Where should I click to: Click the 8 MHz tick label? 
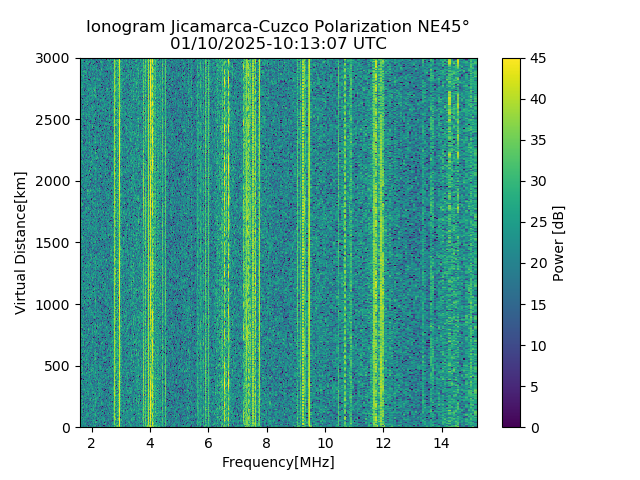click(x=267, y=443)
